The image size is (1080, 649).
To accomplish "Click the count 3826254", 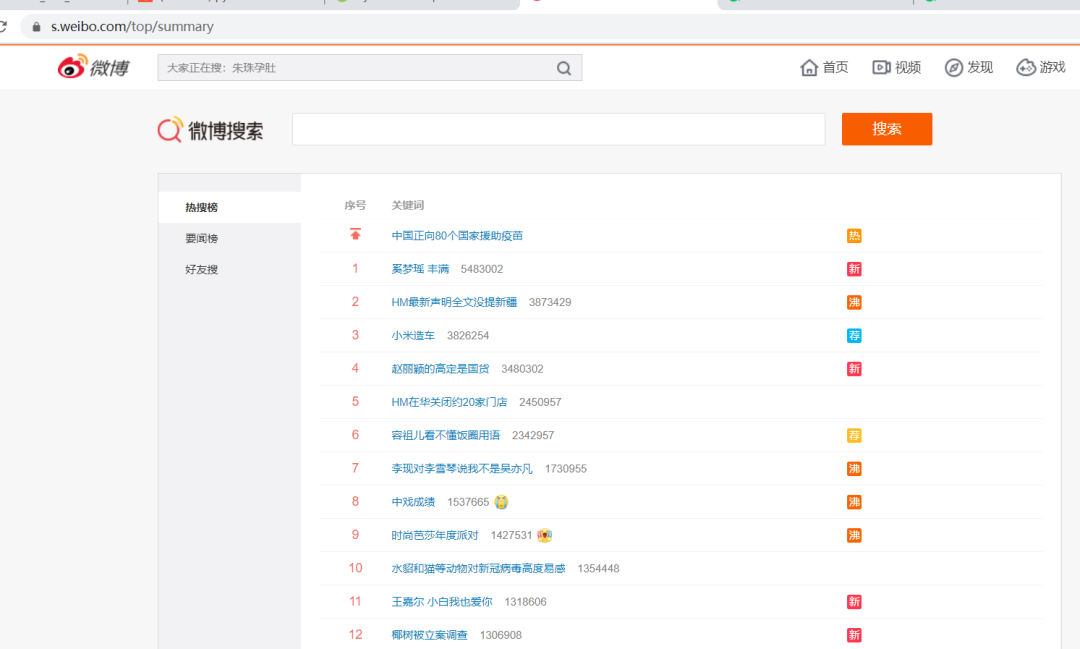I will (468, 336).
